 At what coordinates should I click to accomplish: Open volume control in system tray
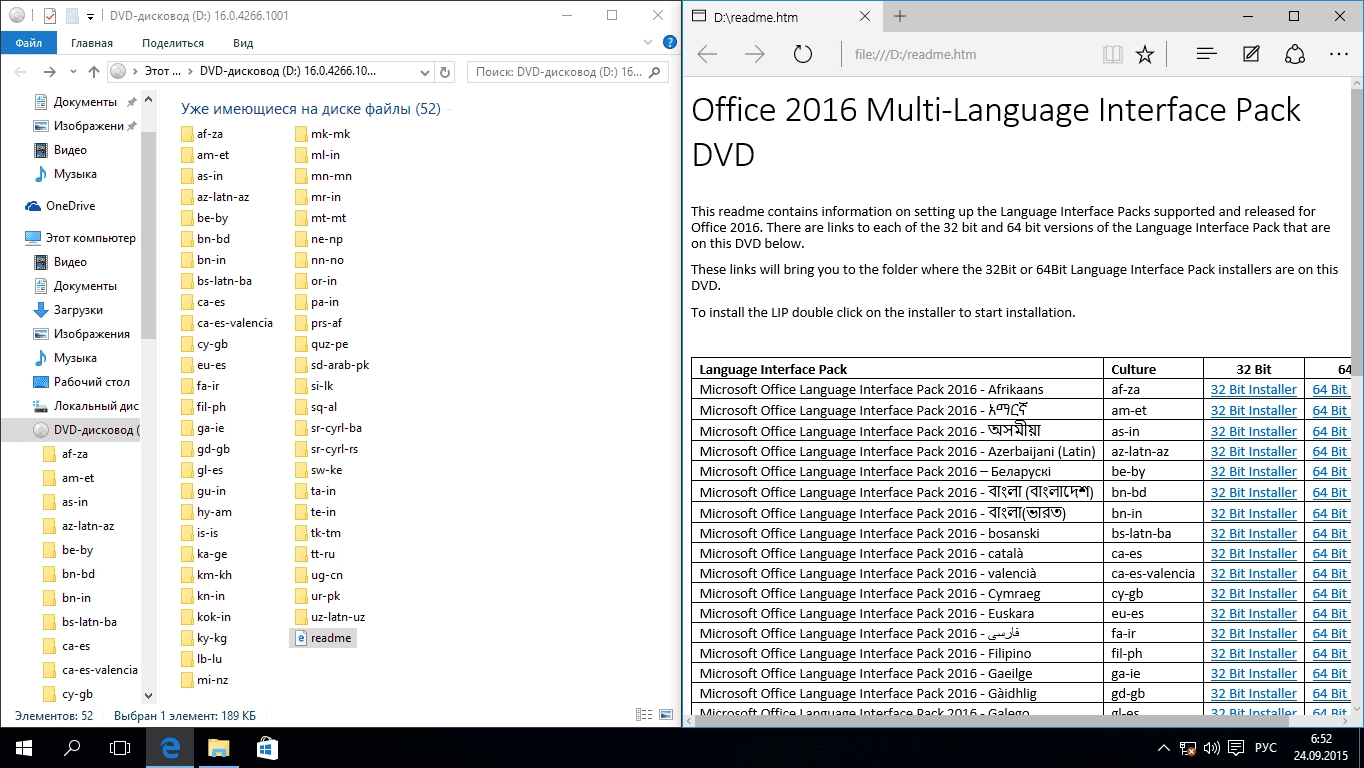[x=1211, y=748]
